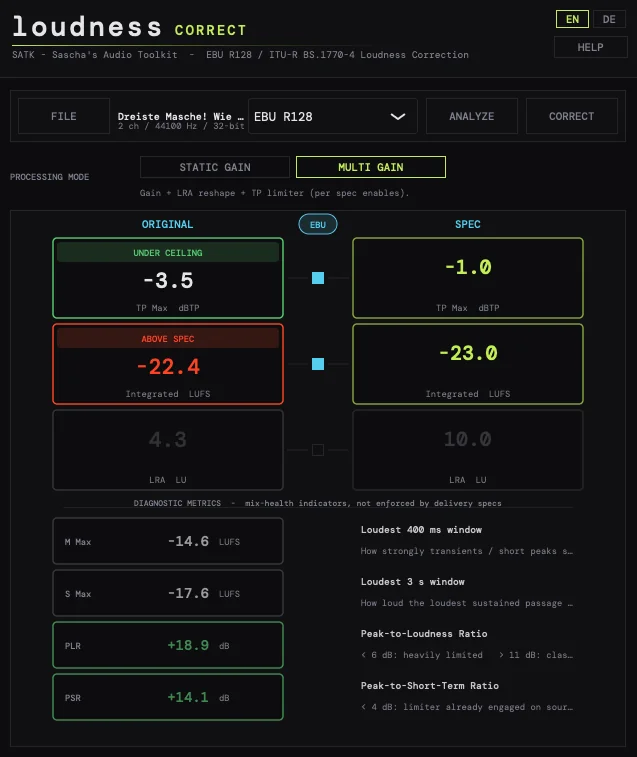Image resolution: width=637 pixels, height=757 pixels.
Task: Click the original TP Max -3.5 card
Action: tap(168, 278)
